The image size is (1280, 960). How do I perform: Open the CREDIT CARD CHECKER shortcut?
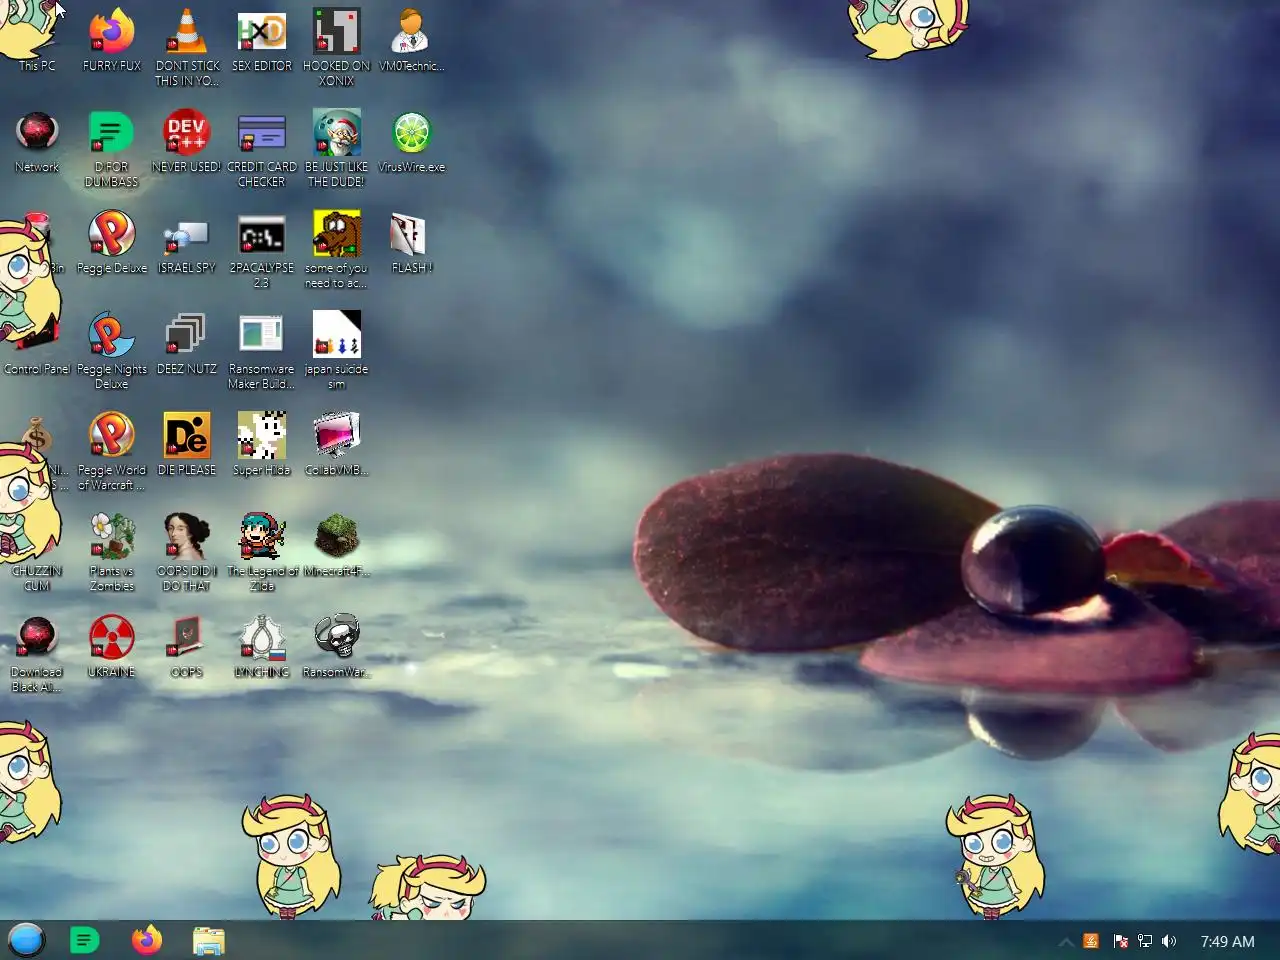click(x=262, y=133)
